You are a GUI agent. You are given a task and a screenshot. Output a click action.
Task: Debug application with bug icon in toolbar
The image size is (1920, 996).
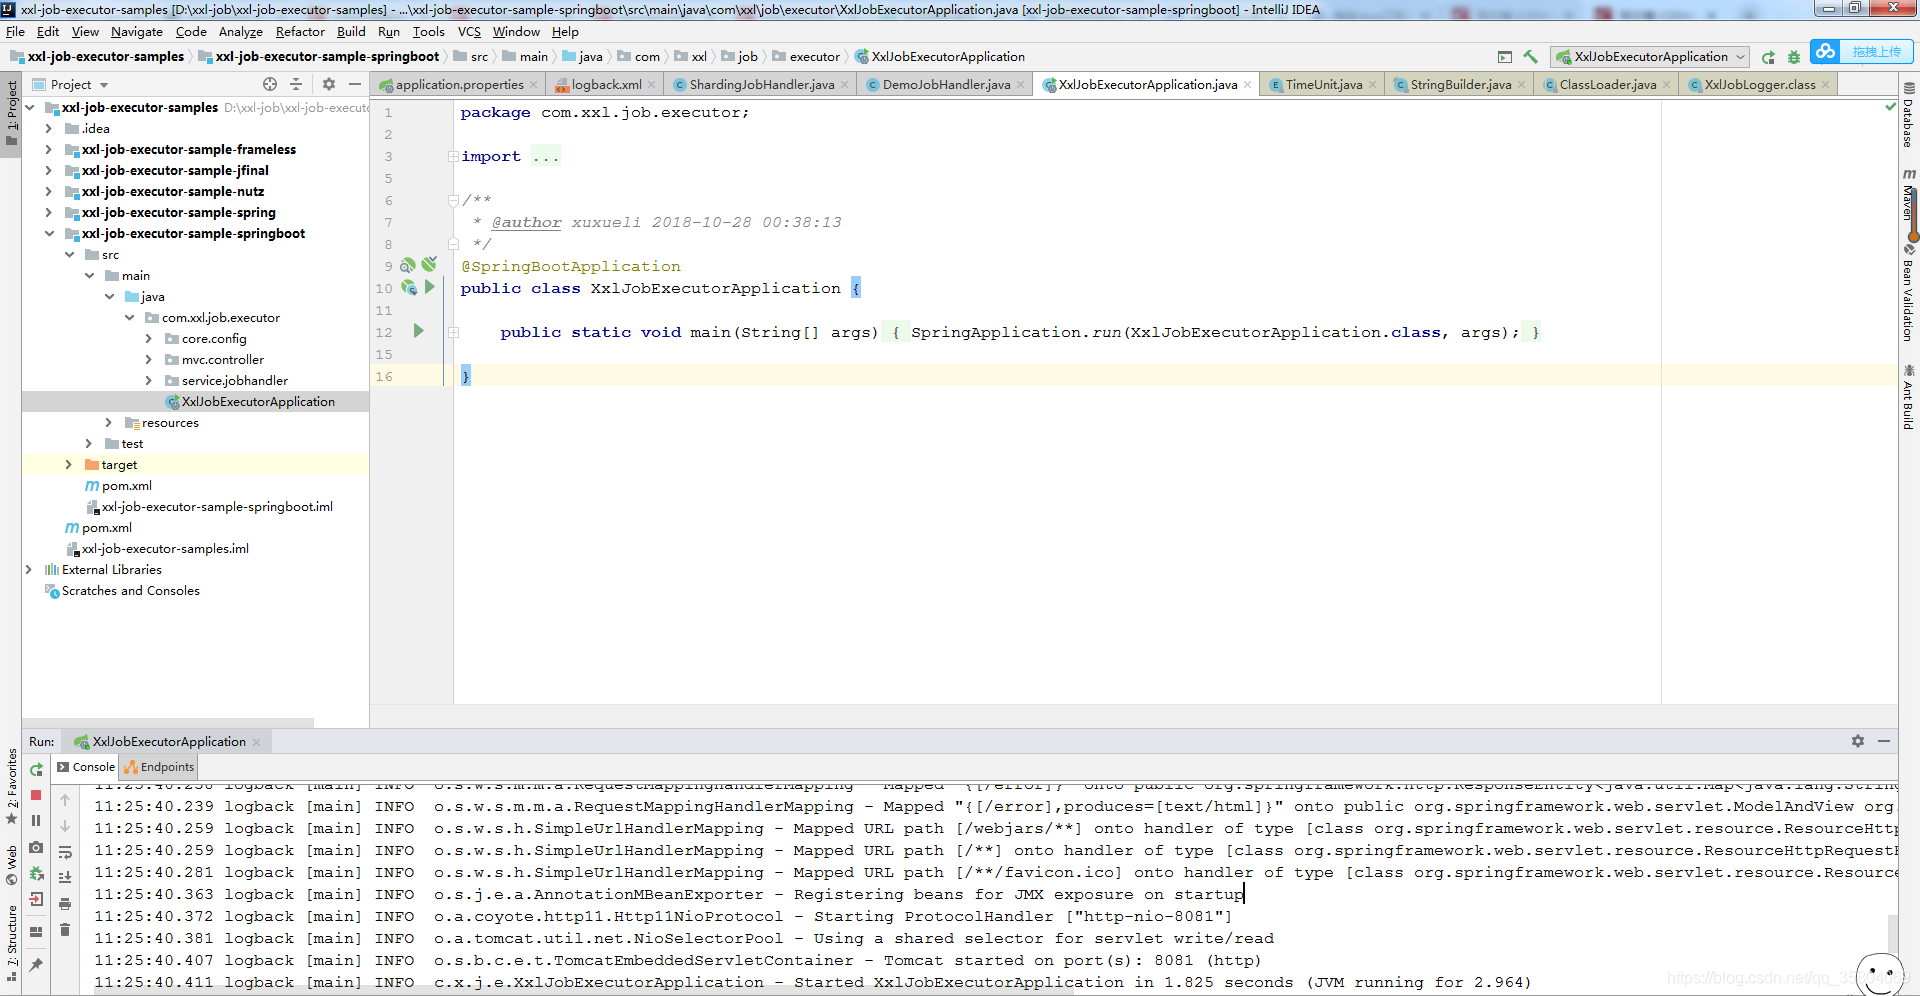point(1794,57)
